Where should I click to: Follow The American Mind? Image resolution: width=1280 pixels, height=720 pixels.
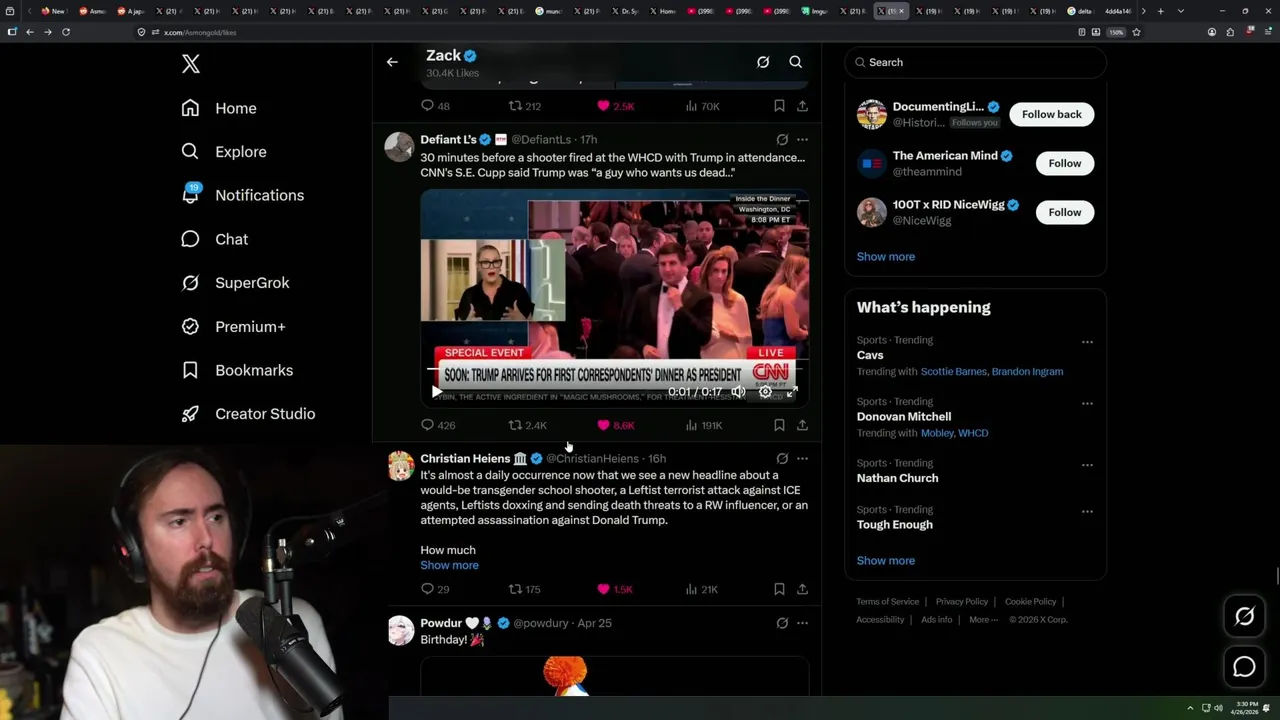tap(1065, 163)
